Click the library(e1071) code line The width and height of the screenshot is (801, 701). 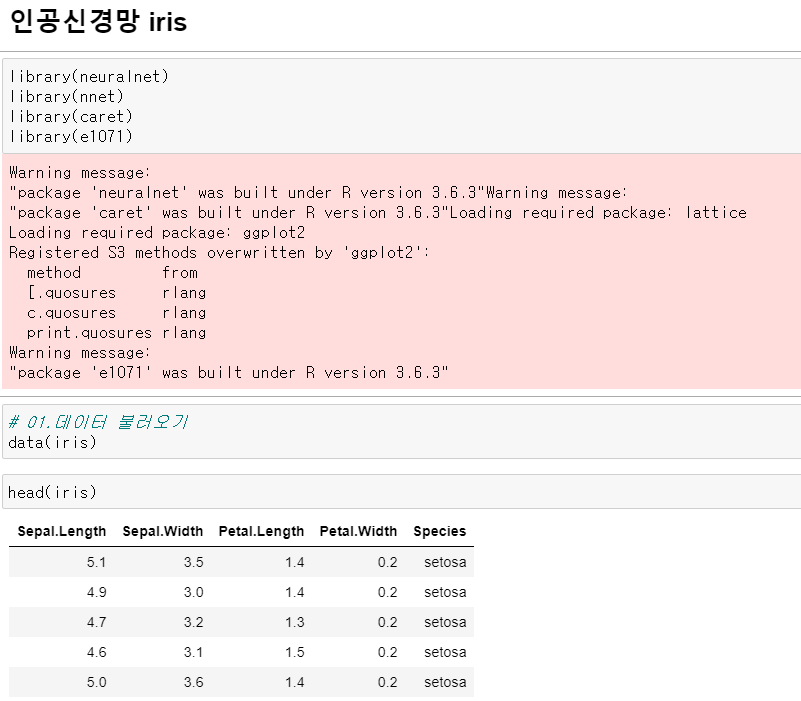point(71,136)
